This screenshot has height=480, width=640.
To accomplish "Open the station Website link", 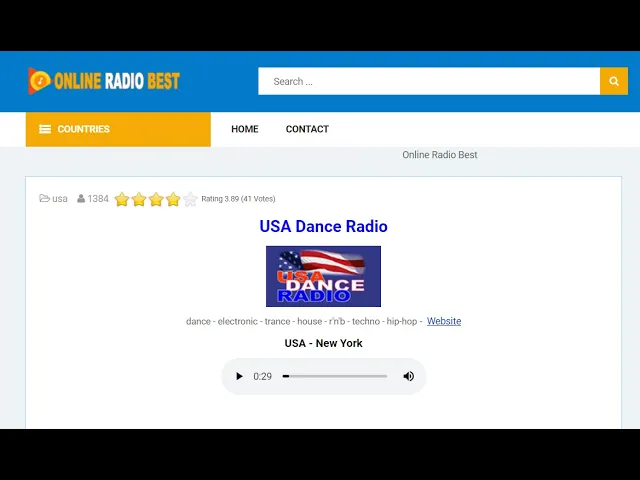I will pyautogui.click(x=444, y=321).
